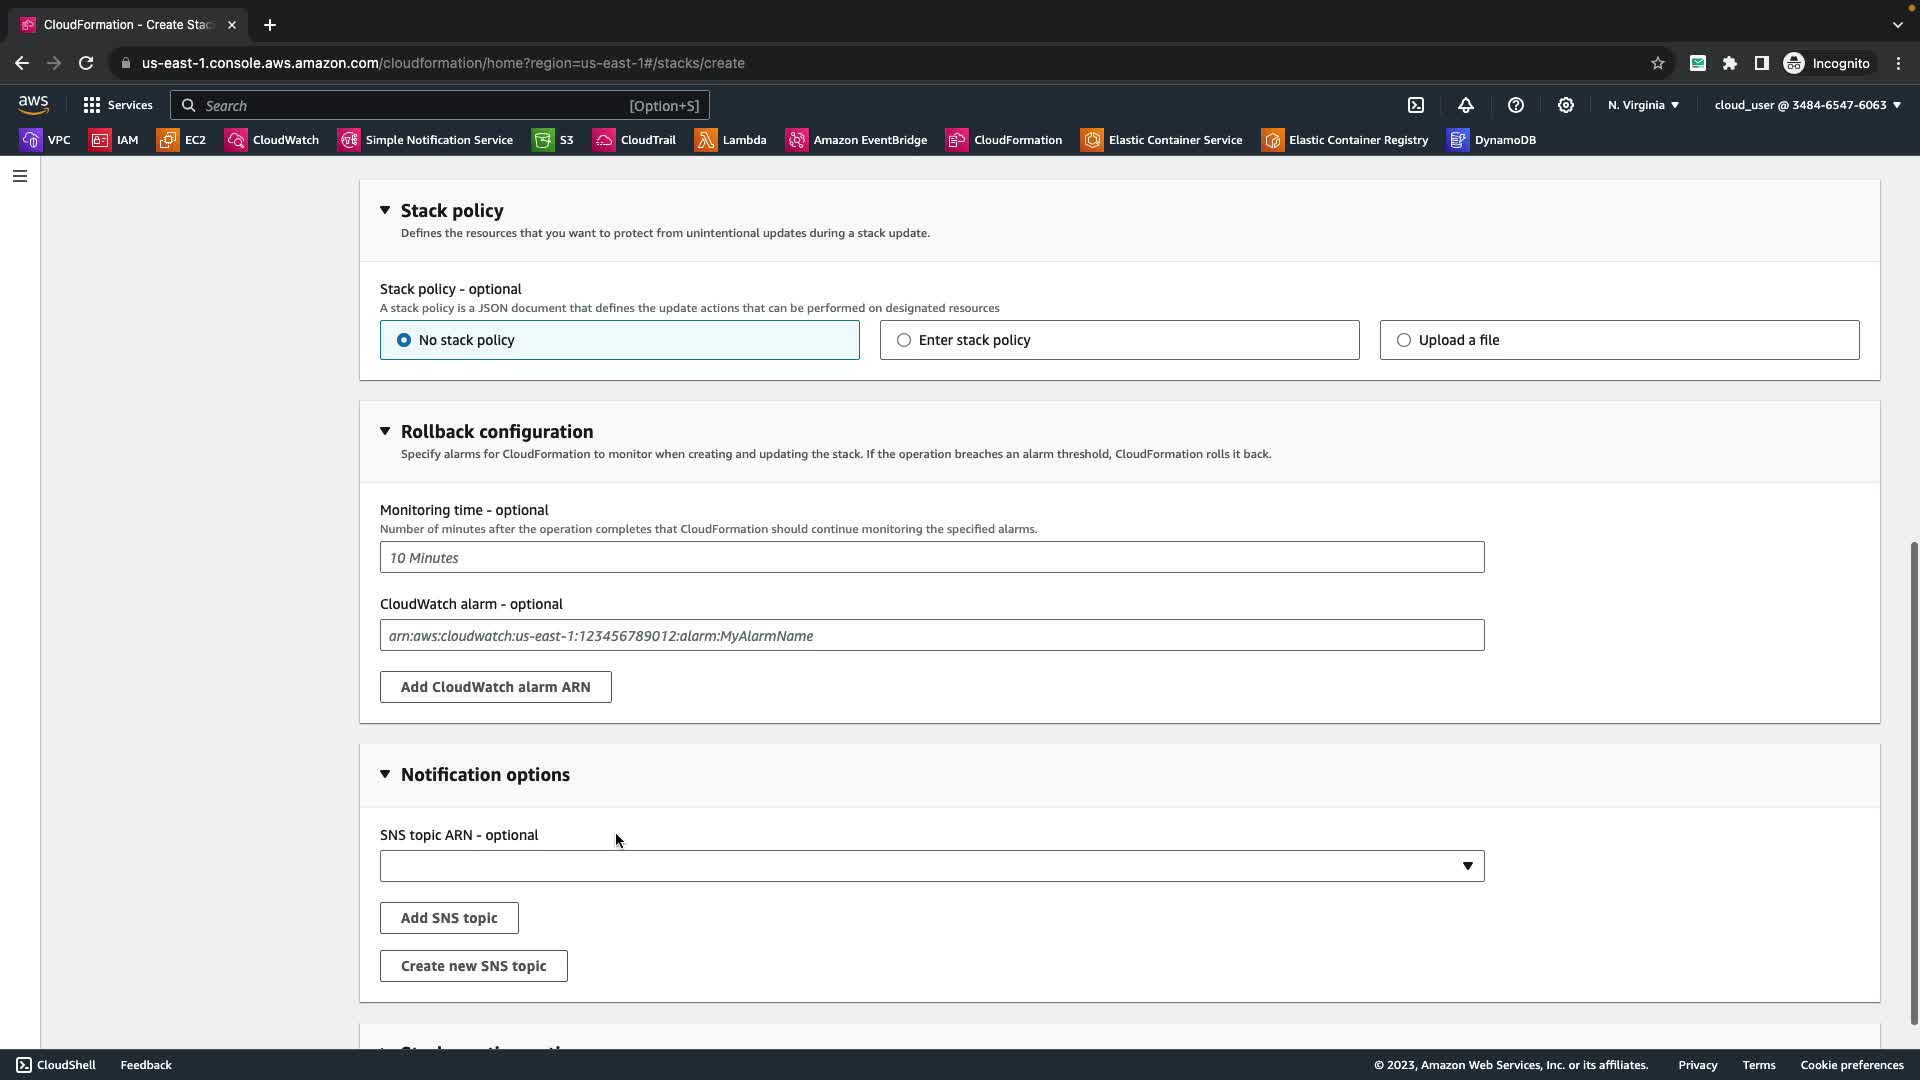Go to DynamoDB service shortcut

pyautogui.click(x=1492, y=140)
